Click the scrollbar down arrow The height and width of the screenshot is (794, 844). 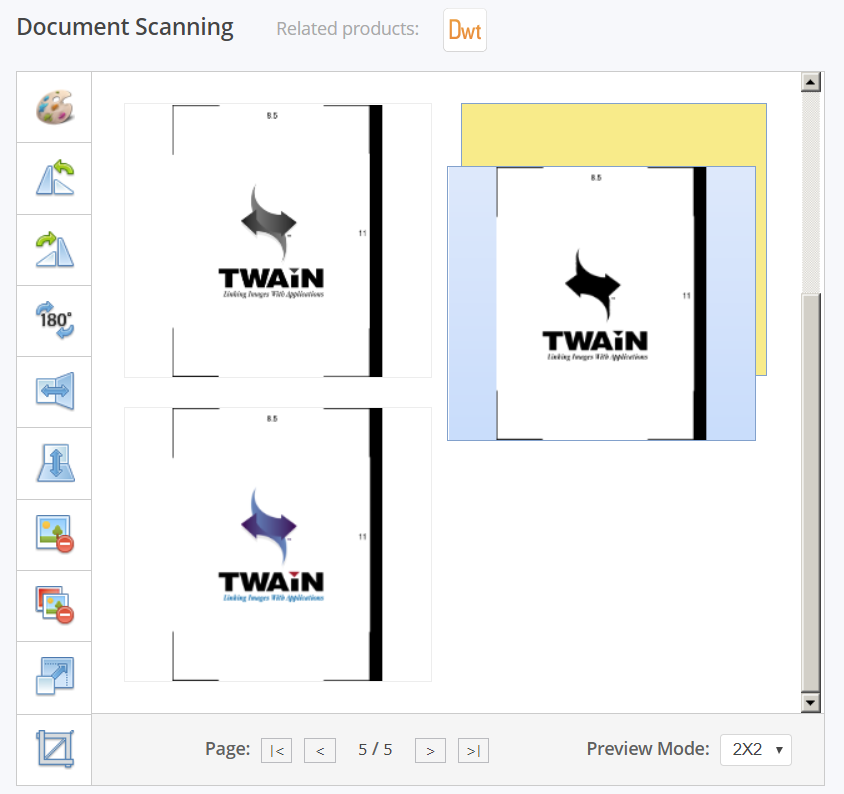pyautogui.click(x=811, y=703)
